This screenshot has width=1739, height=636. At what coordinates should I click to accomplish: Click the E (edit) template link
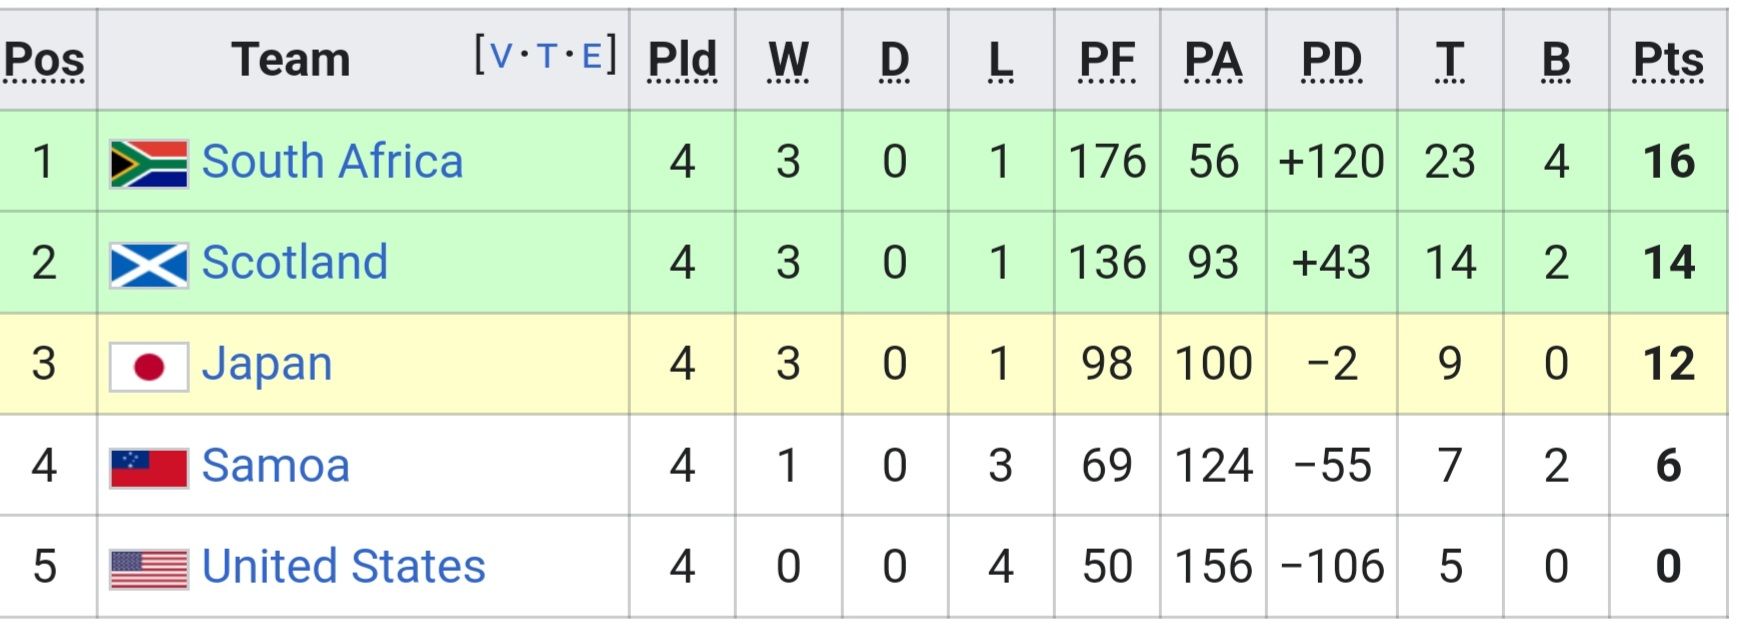tap(591, 56)
